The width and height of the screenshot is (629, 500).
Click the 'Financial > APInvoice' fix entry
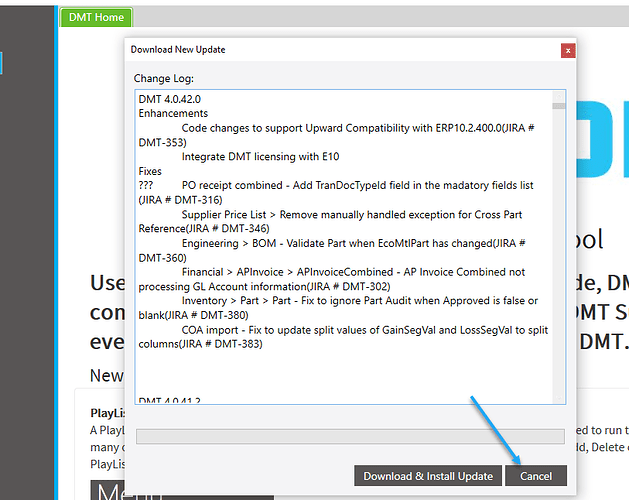pyautogui.click(x=332, y=279)
